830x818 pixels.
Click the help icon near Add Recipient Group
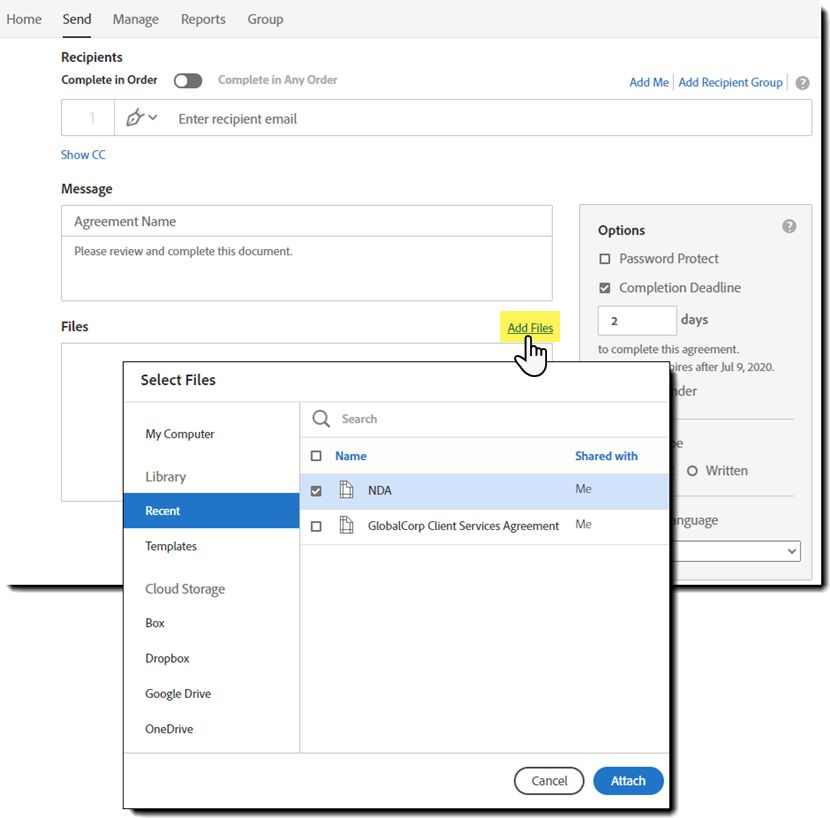(802, 82)
